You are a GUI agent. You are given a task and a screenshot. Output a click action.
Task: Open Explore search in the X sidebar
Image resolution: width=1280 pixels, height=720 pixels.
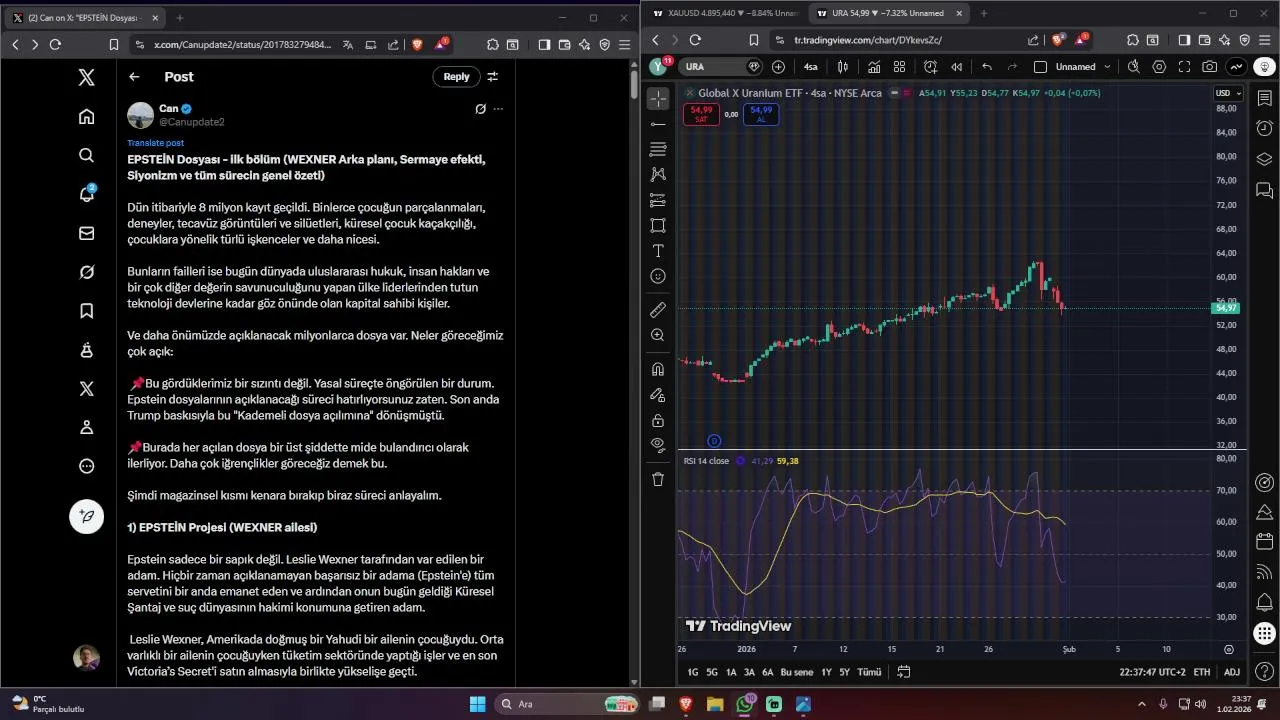(x=87, y=155)
